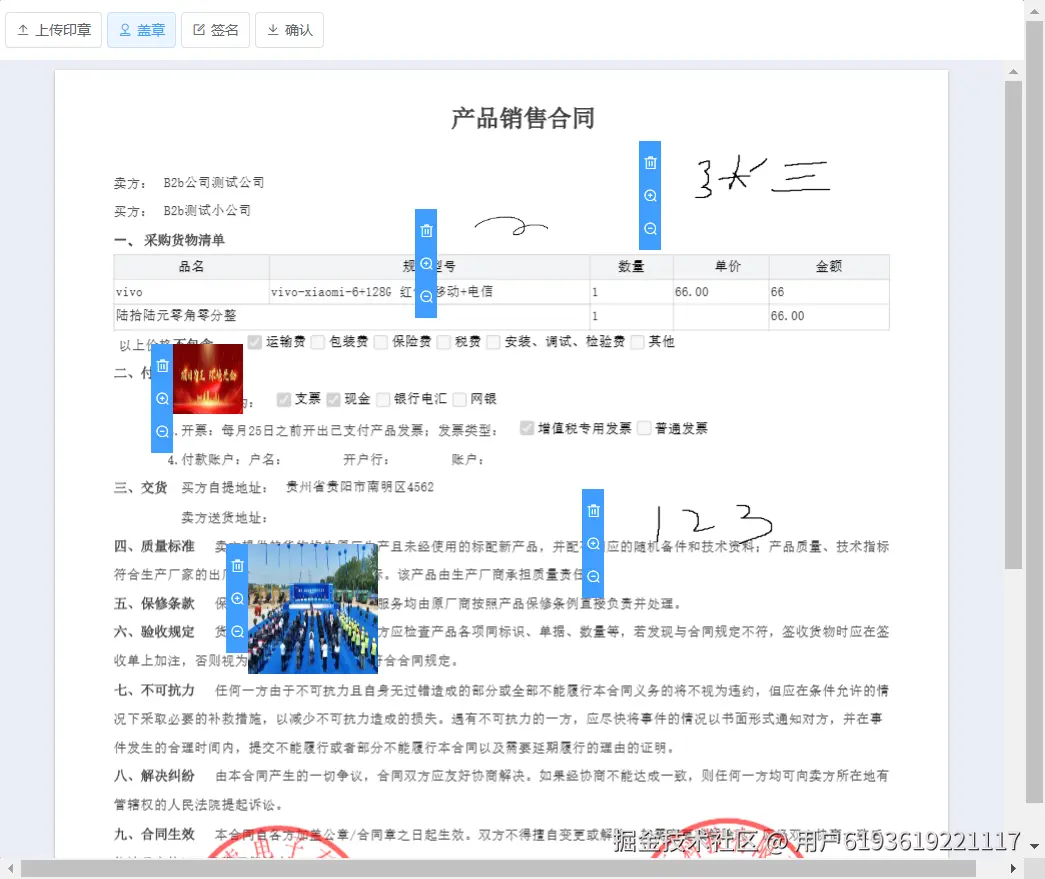Click the 数量 column header
This screenshot has width=1045, height=879.
pos(631,267)
